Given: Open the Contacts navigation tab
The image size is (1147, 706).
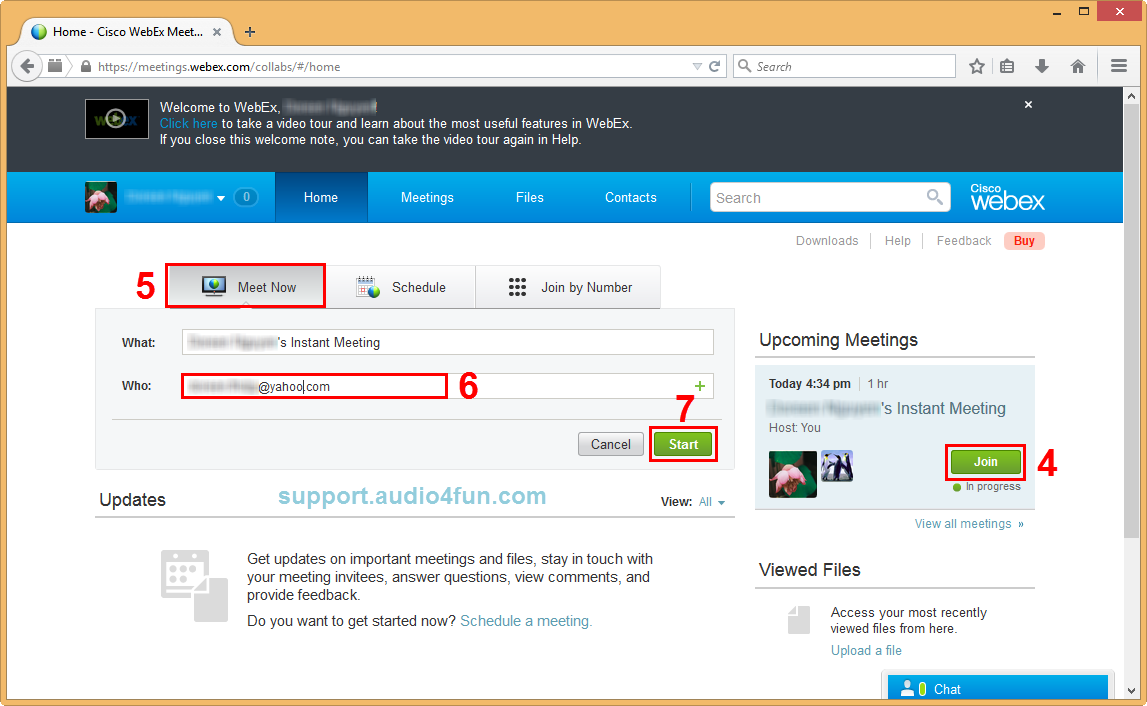Looking at the screenshot, I should pos(631,198).
